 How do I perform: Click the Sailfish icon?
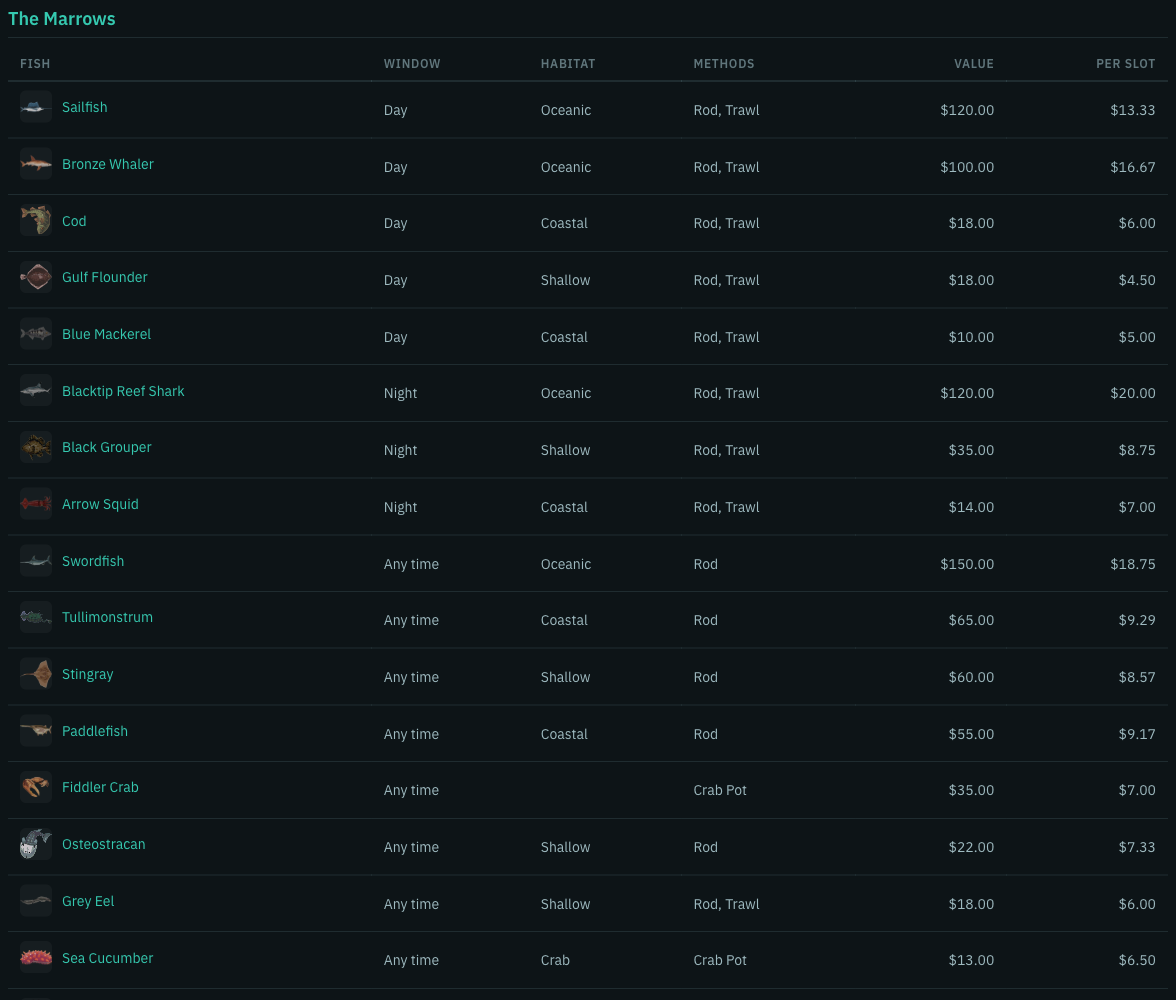pos(35,107)
